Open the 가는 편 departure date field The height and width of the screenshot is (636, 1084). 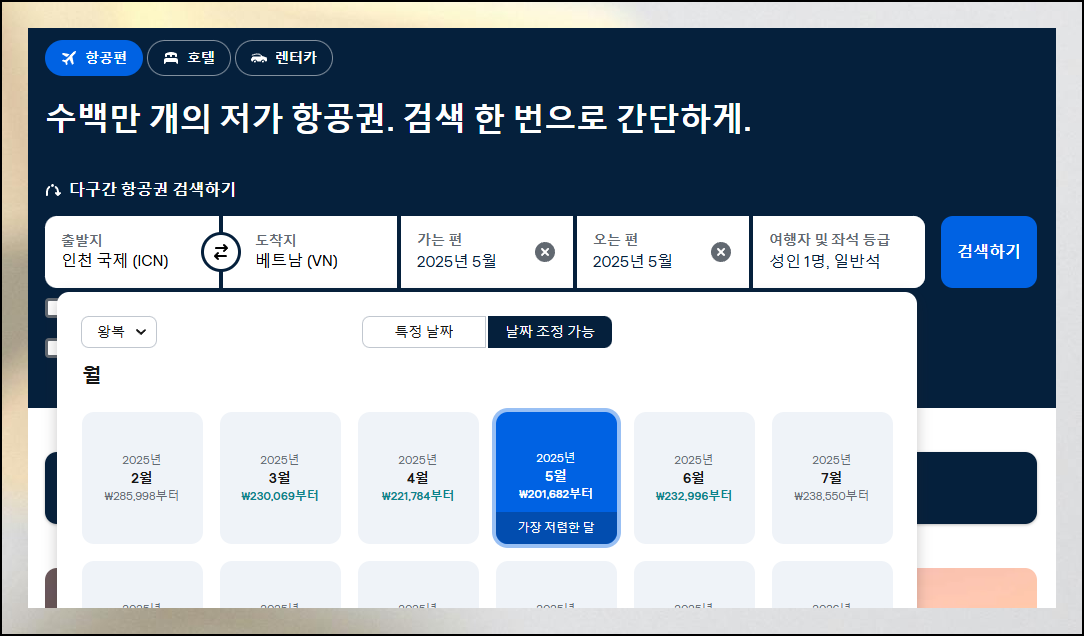click(487, 252)
